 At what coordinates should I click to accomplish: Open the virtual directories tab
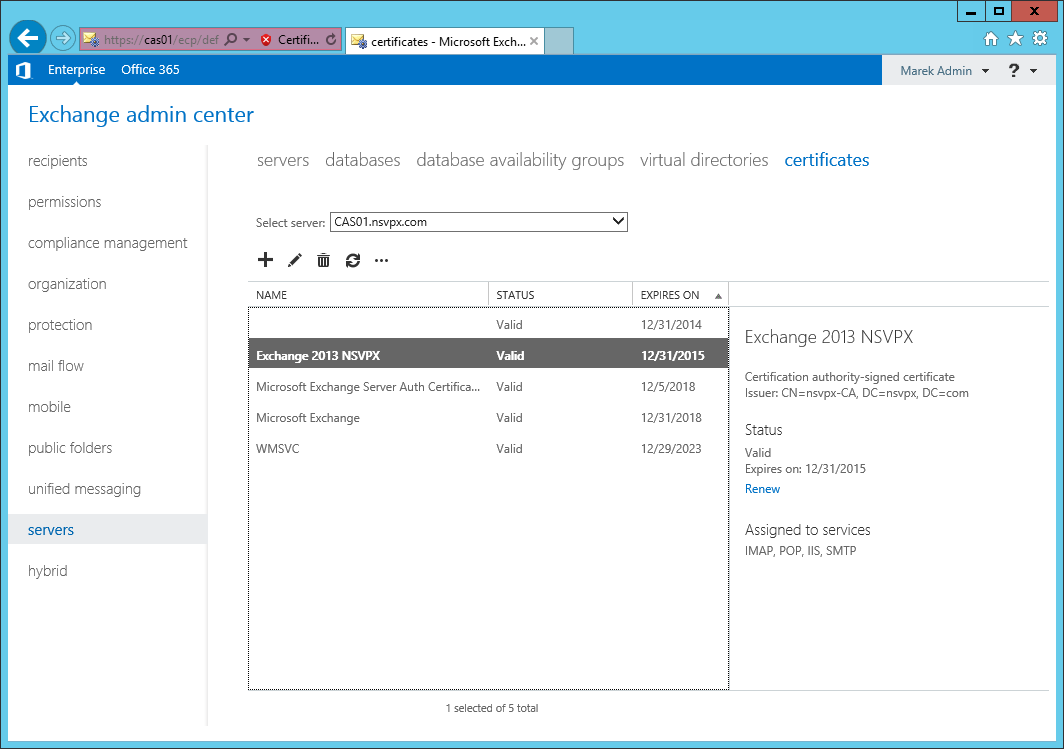(704, 160)
